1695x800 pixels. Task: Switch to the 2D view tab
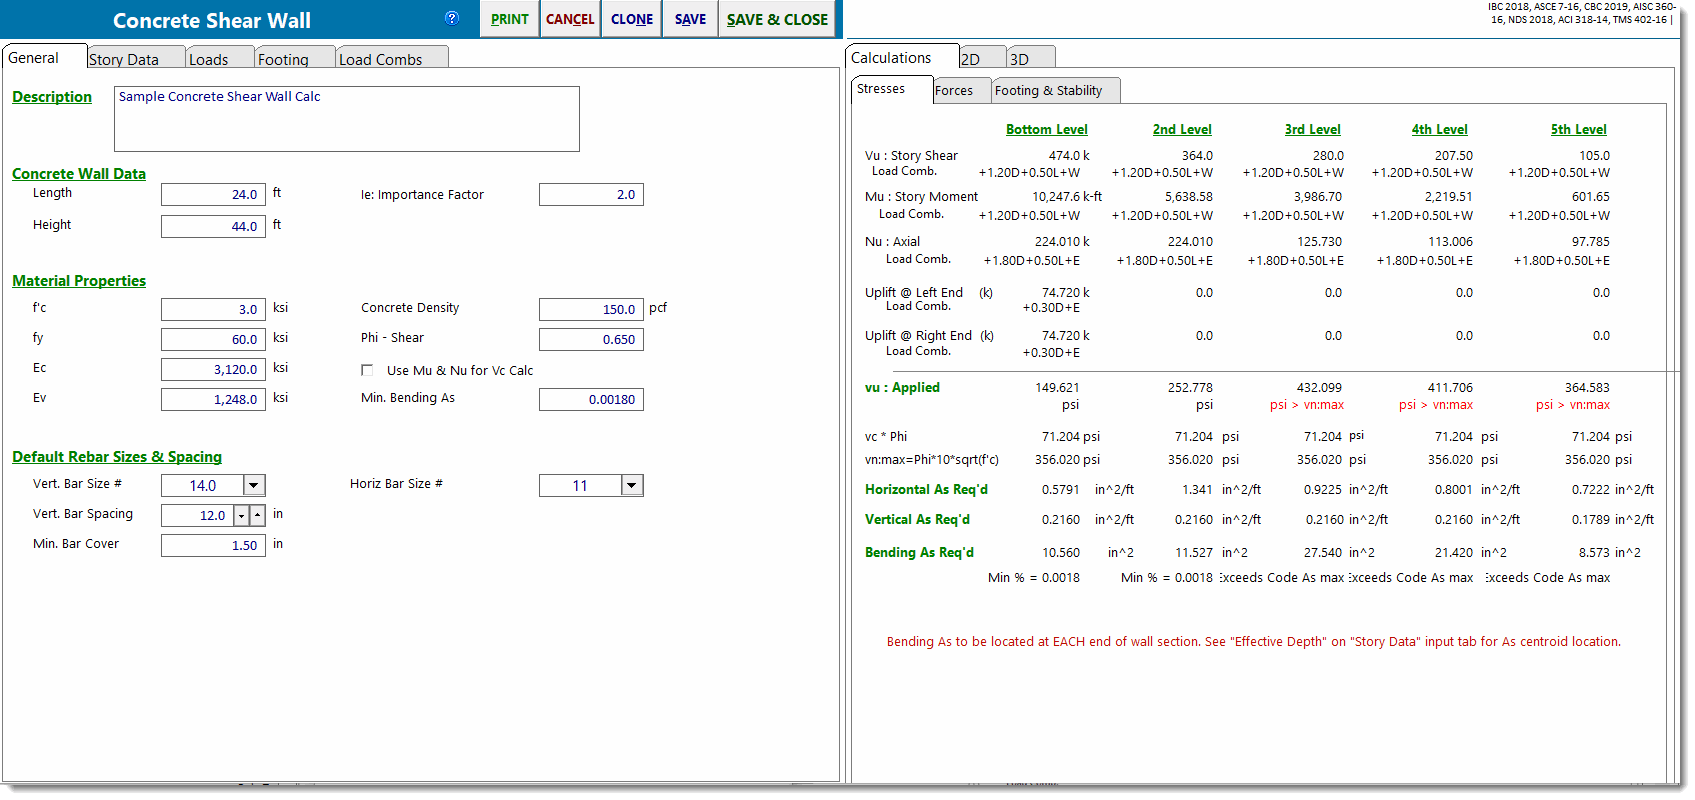[982, 59]
